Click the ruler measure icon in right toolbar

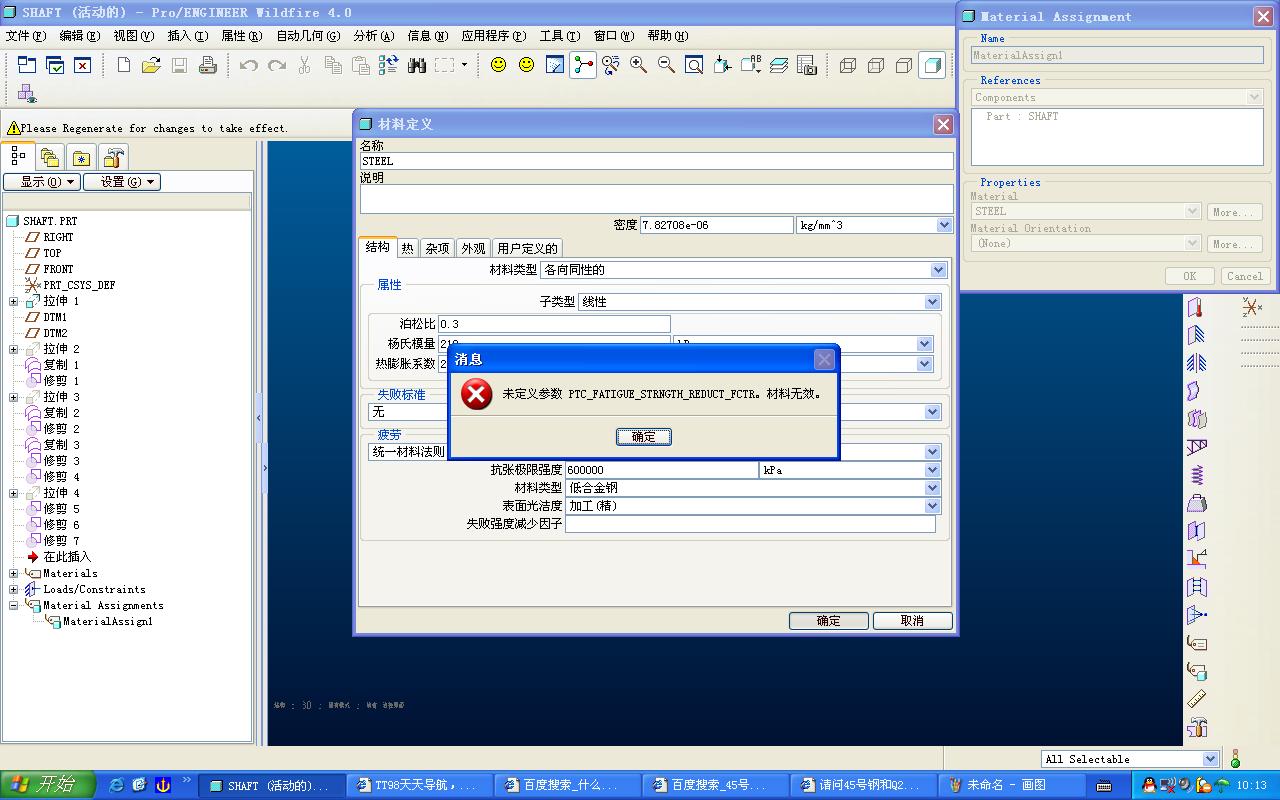click(x=1196, y=699)
